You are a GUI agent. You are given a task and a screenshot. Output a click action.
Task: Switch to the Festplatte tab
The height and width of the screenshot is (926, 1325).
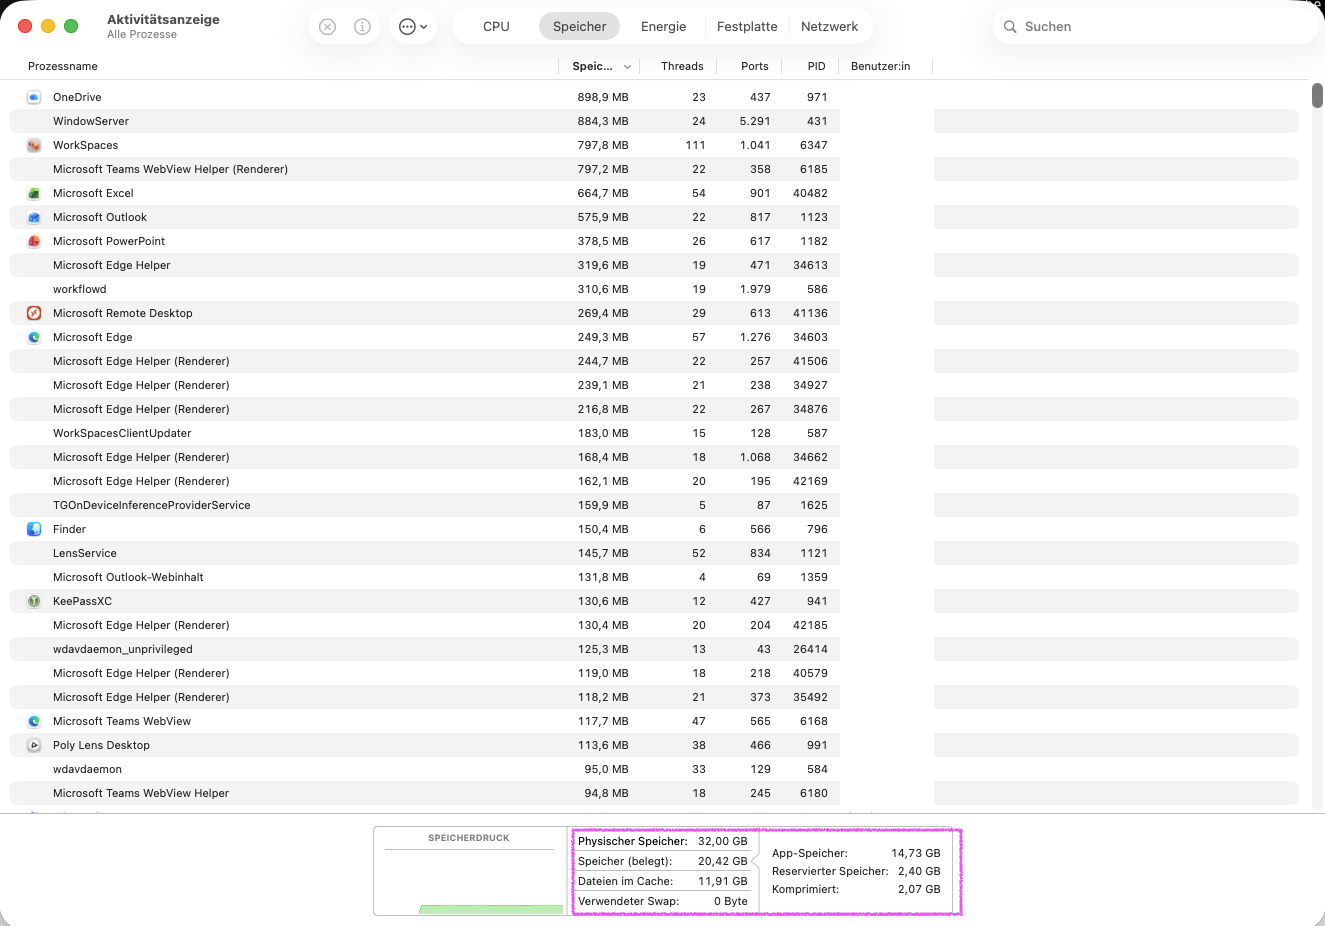tap(747, 27)
